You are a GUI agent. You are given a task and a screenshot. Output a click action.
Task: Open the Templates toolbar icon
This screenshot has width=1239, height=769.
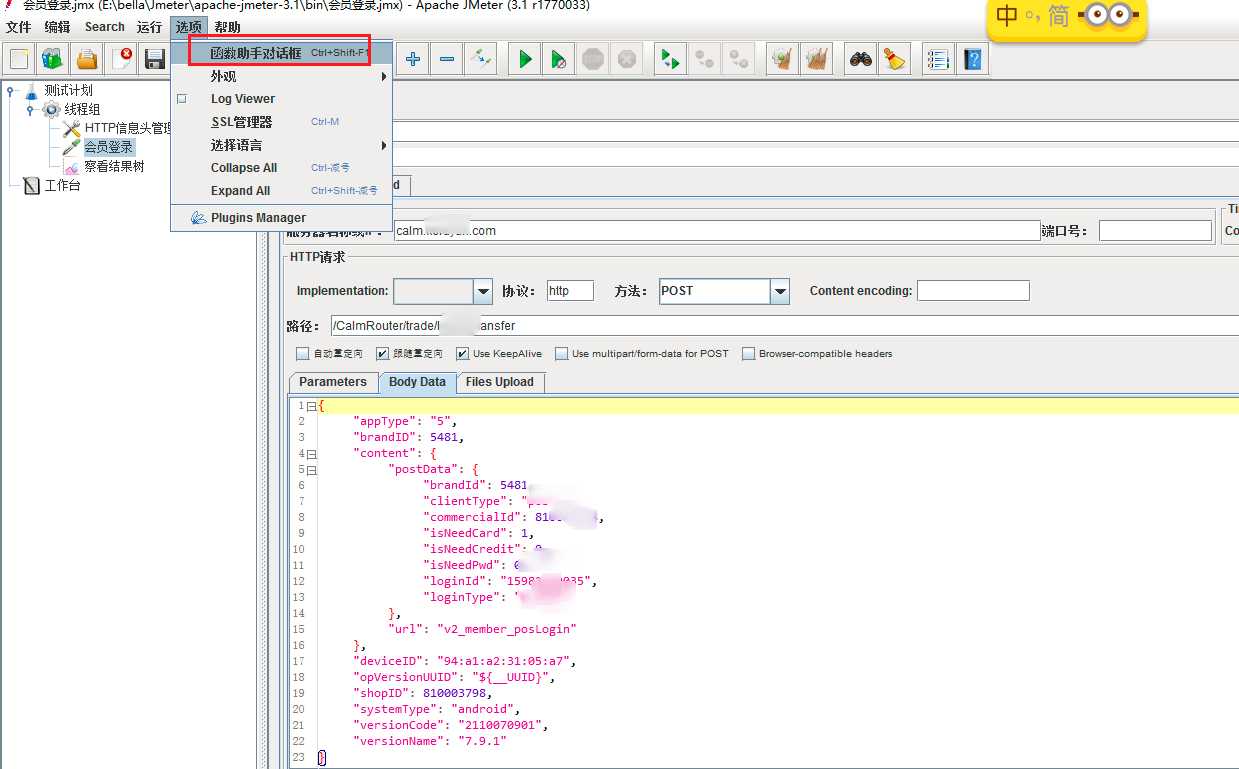coord(52,59)
